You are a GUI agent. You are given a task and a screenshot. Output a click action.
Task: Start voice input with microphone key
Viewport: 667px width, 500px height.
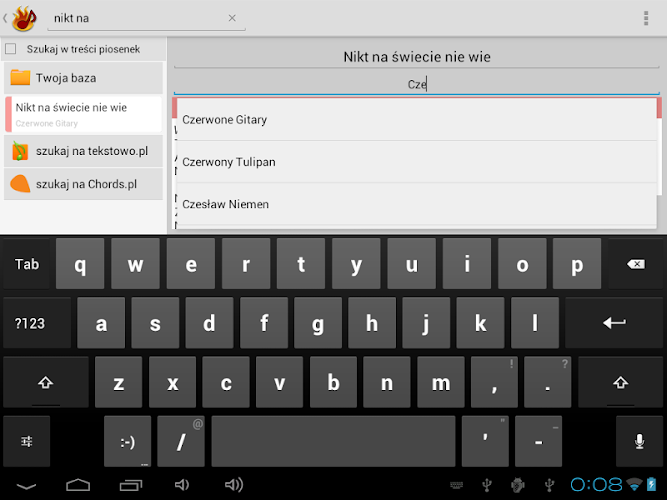(x=639, y=441)
